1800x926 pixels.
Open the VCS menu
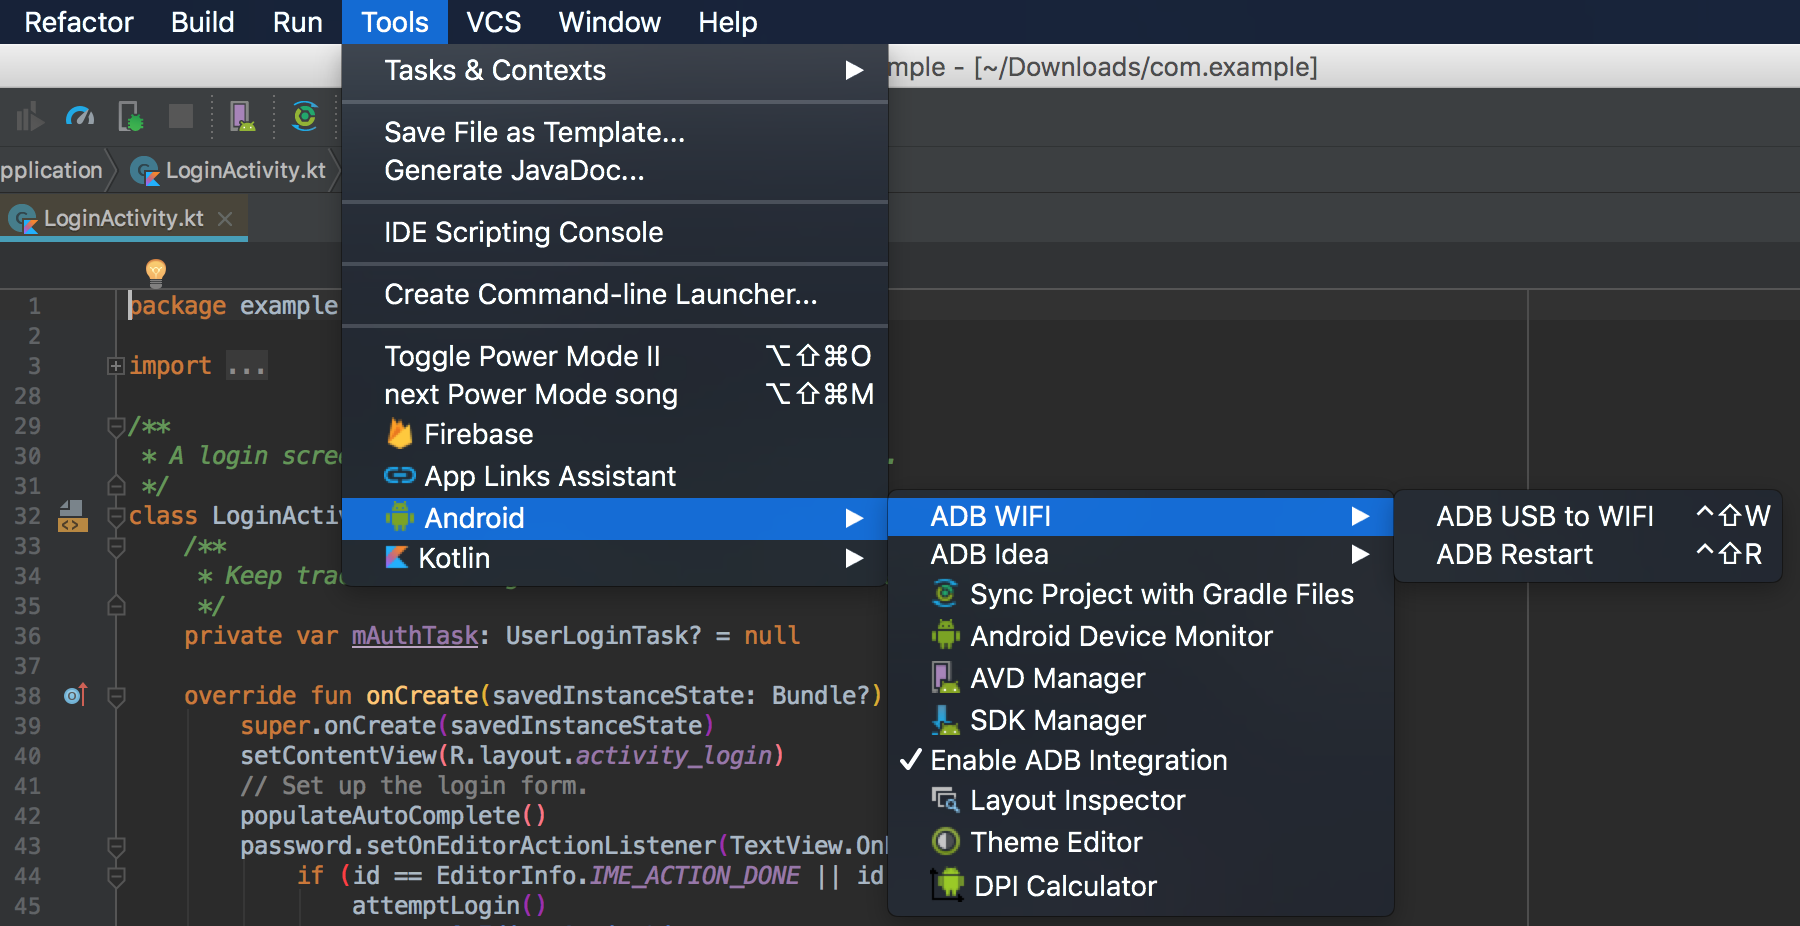click(x=493, y=22)
